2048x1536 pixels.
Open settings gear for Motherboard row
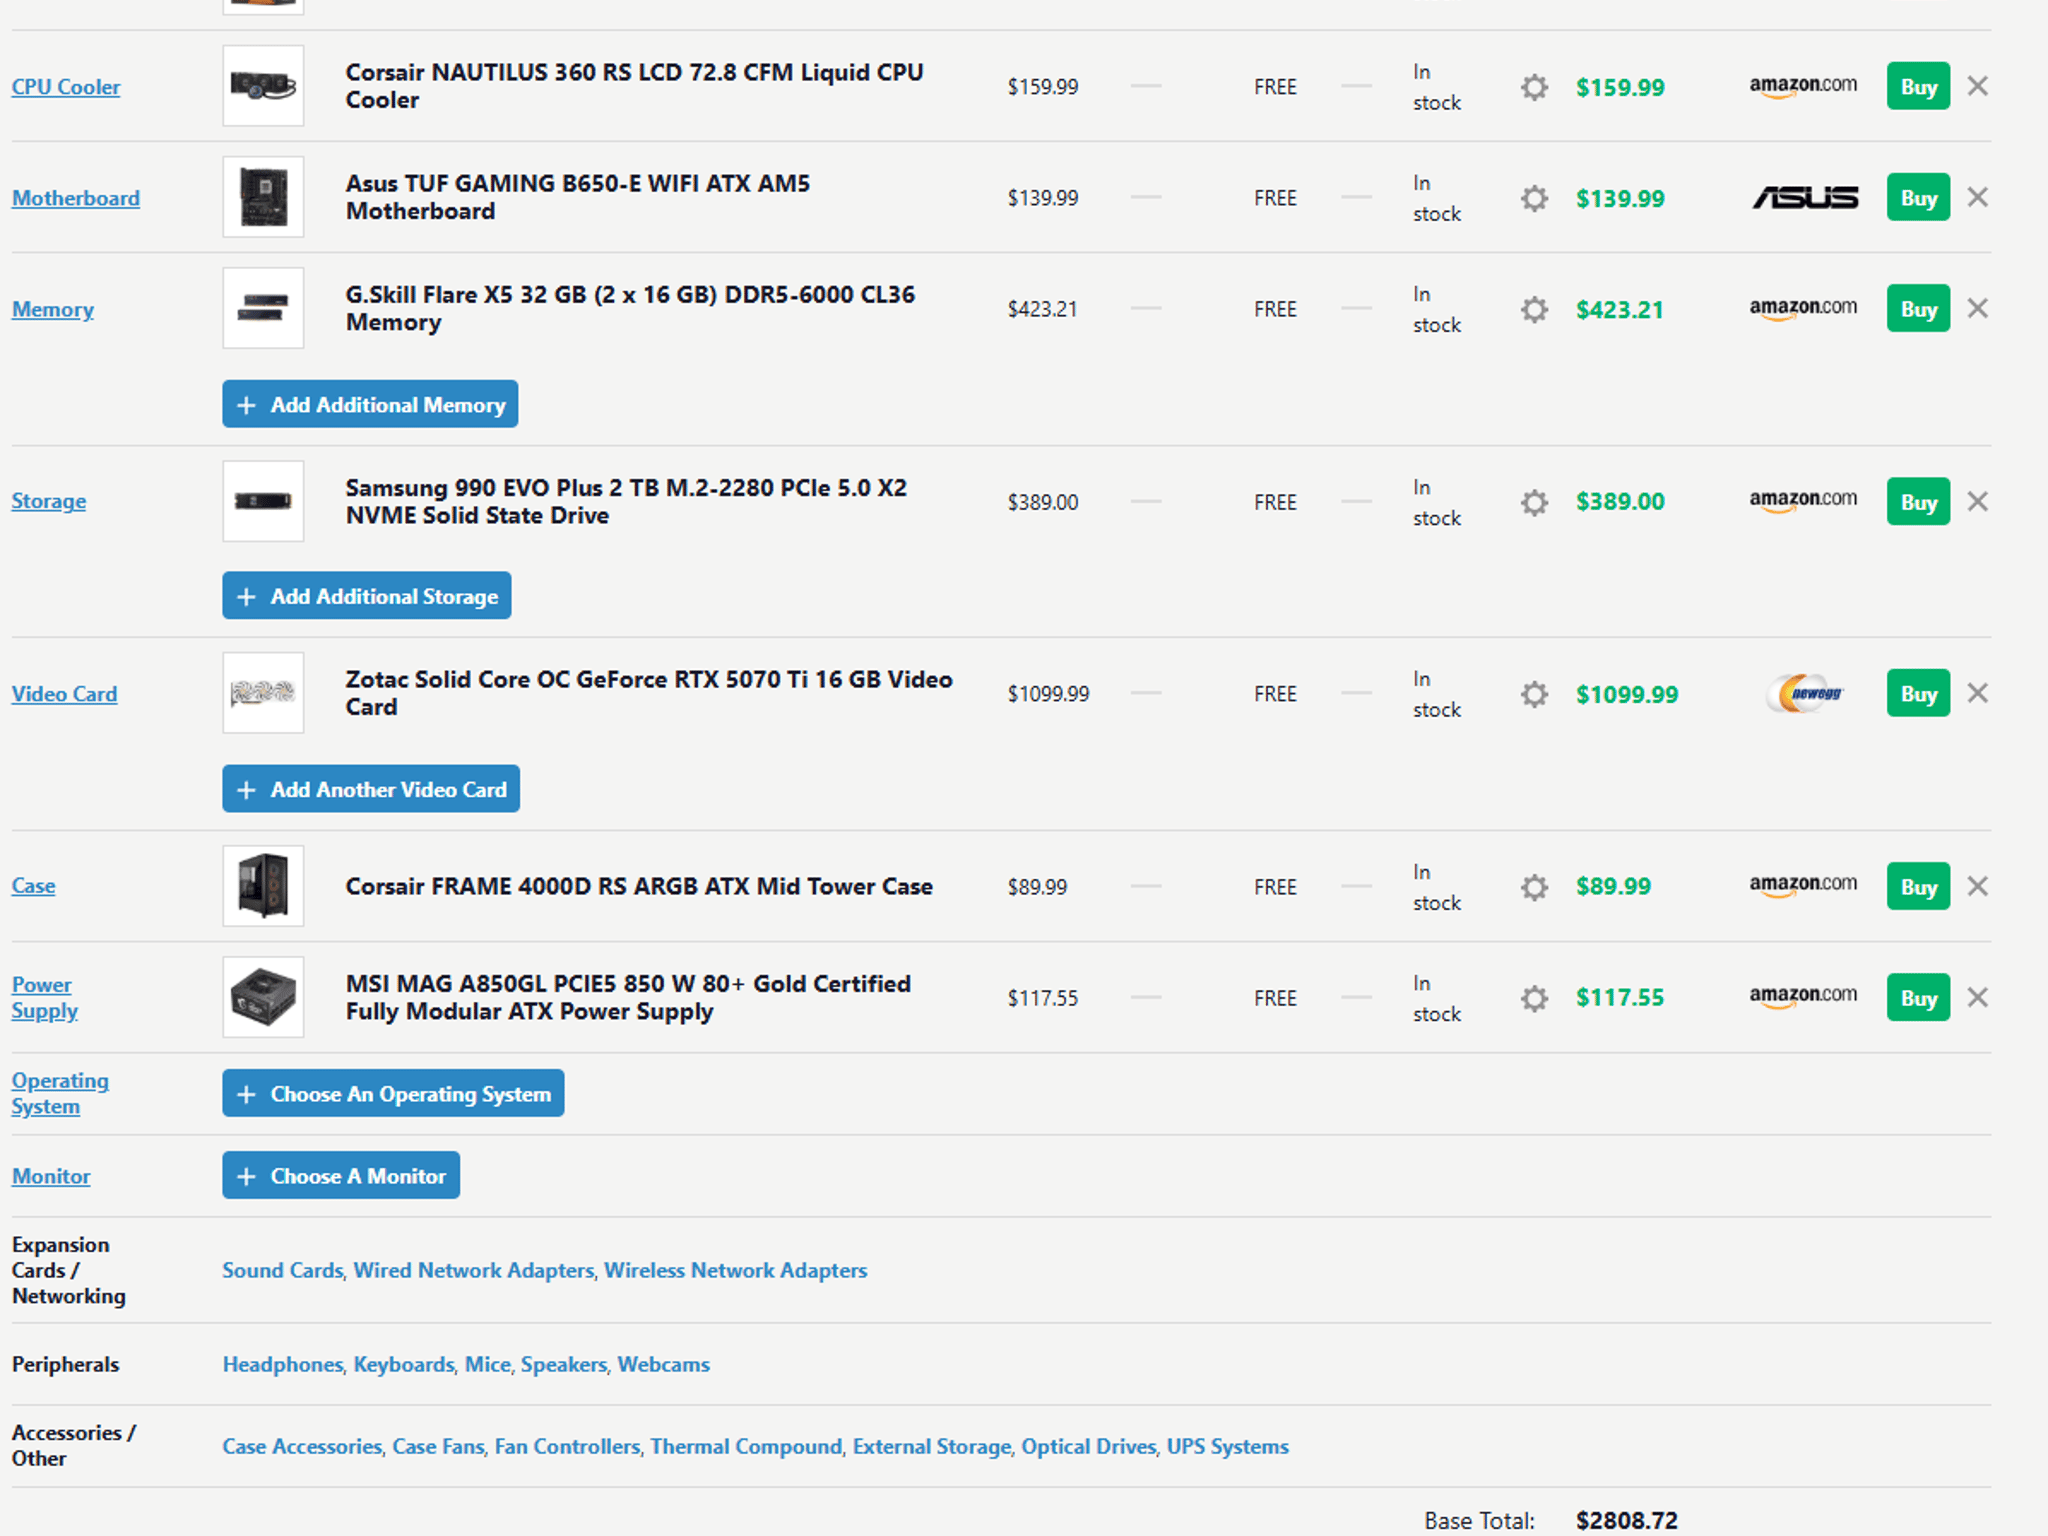coord(1534,198)
